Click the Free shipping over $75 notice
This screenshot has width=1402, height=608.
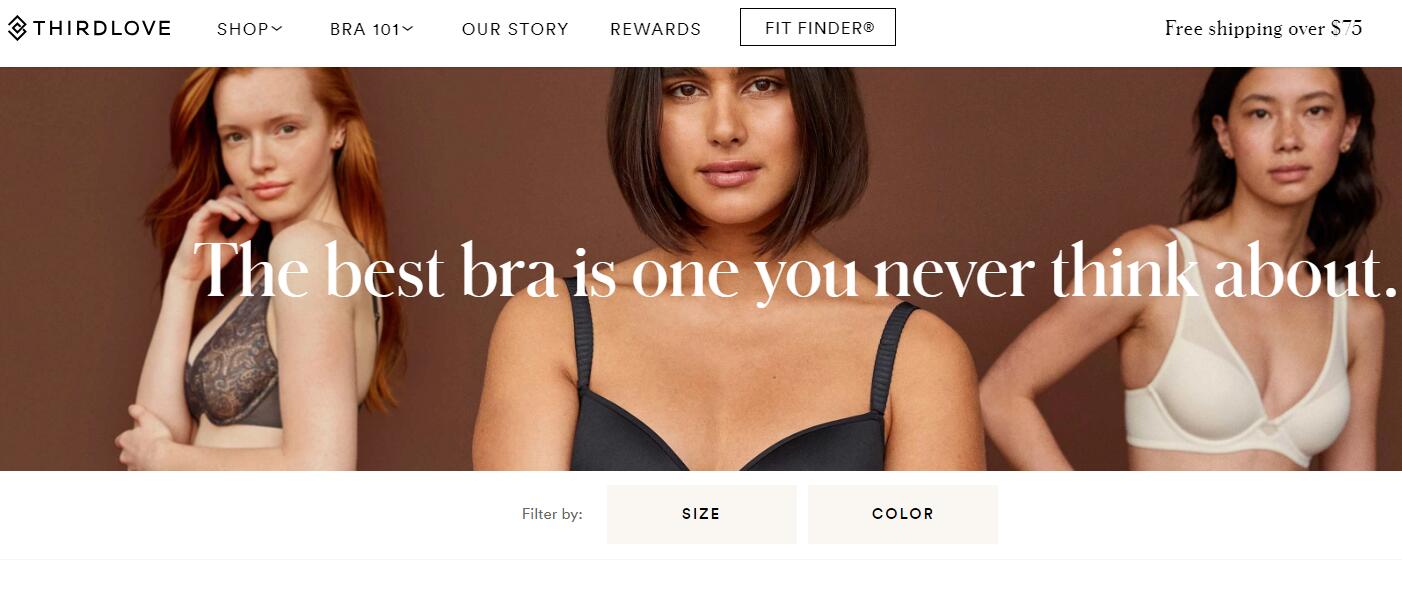pos(1263,28)
